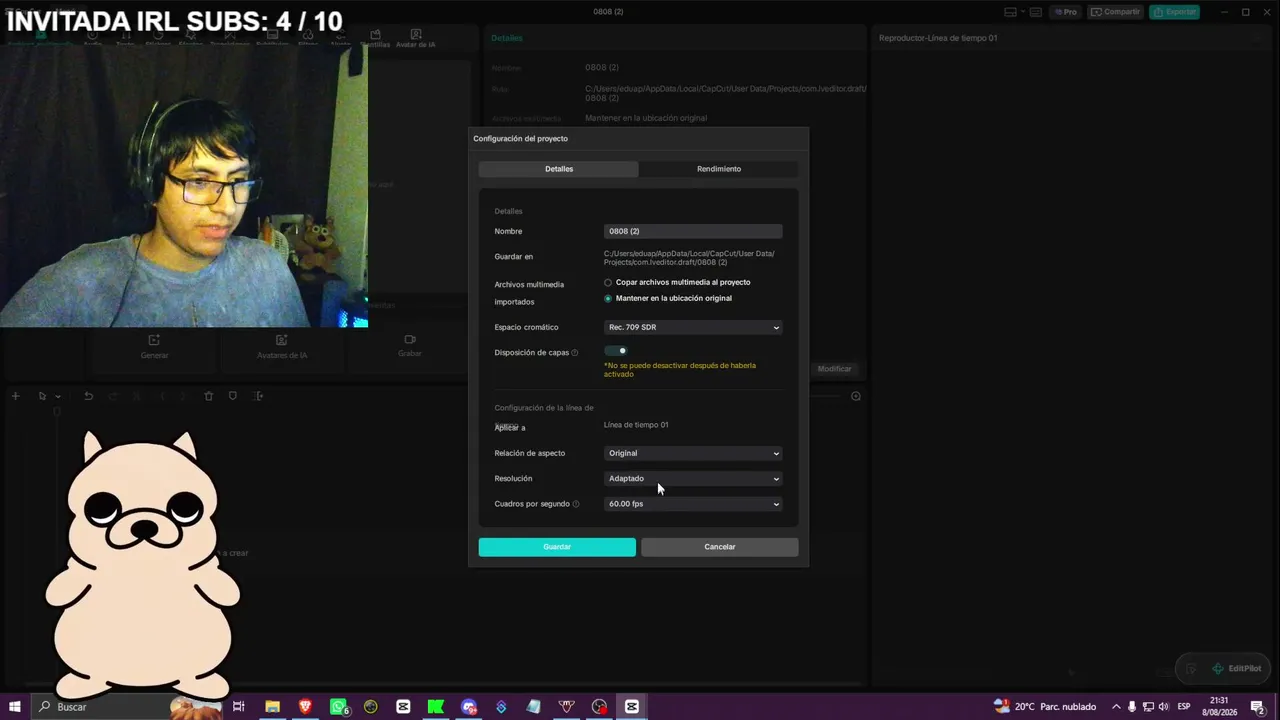Select Mantener en la ubicación original option
The image size is (1280, 720).
[x=668, y=298]
